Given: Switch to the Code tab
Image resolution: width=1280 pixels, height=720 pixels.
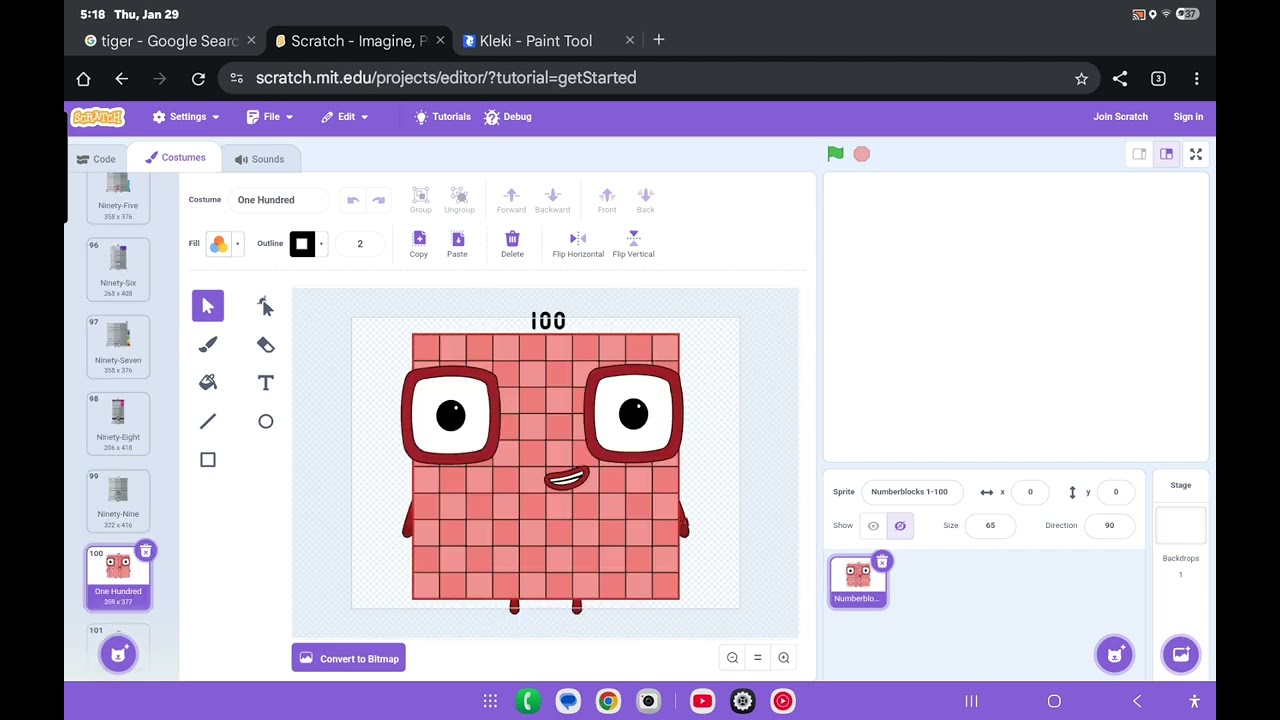Looking at the screenshot, I should point(97,159).
